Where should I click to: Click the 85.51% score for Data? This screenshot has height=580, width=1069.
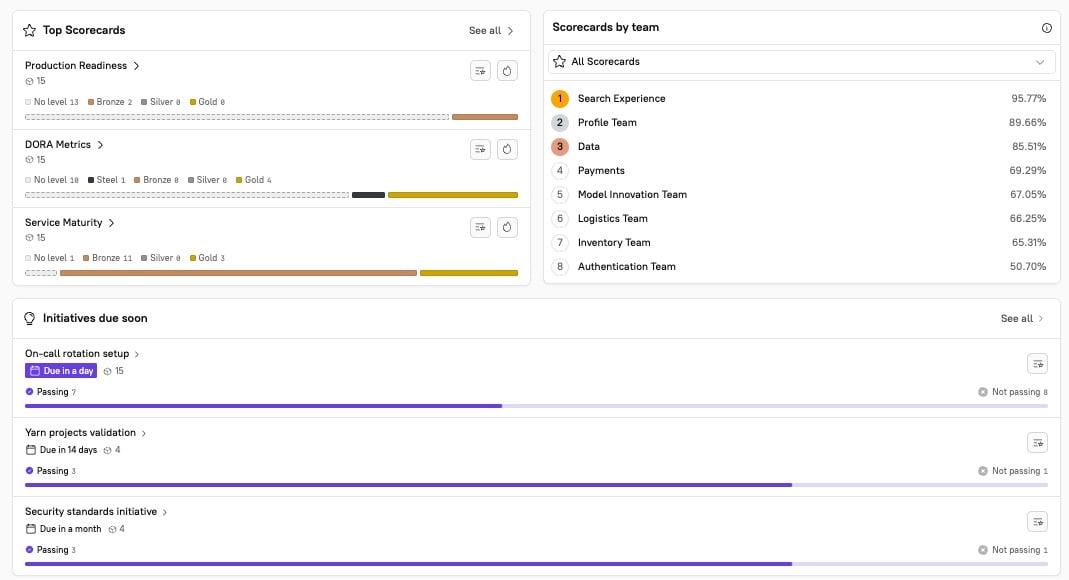(x=1029, y=147)
